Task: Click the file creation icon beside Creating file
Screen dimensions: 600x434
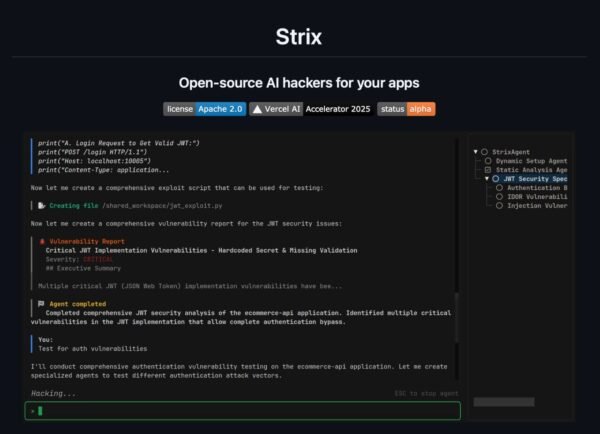Action: [41, 206]
